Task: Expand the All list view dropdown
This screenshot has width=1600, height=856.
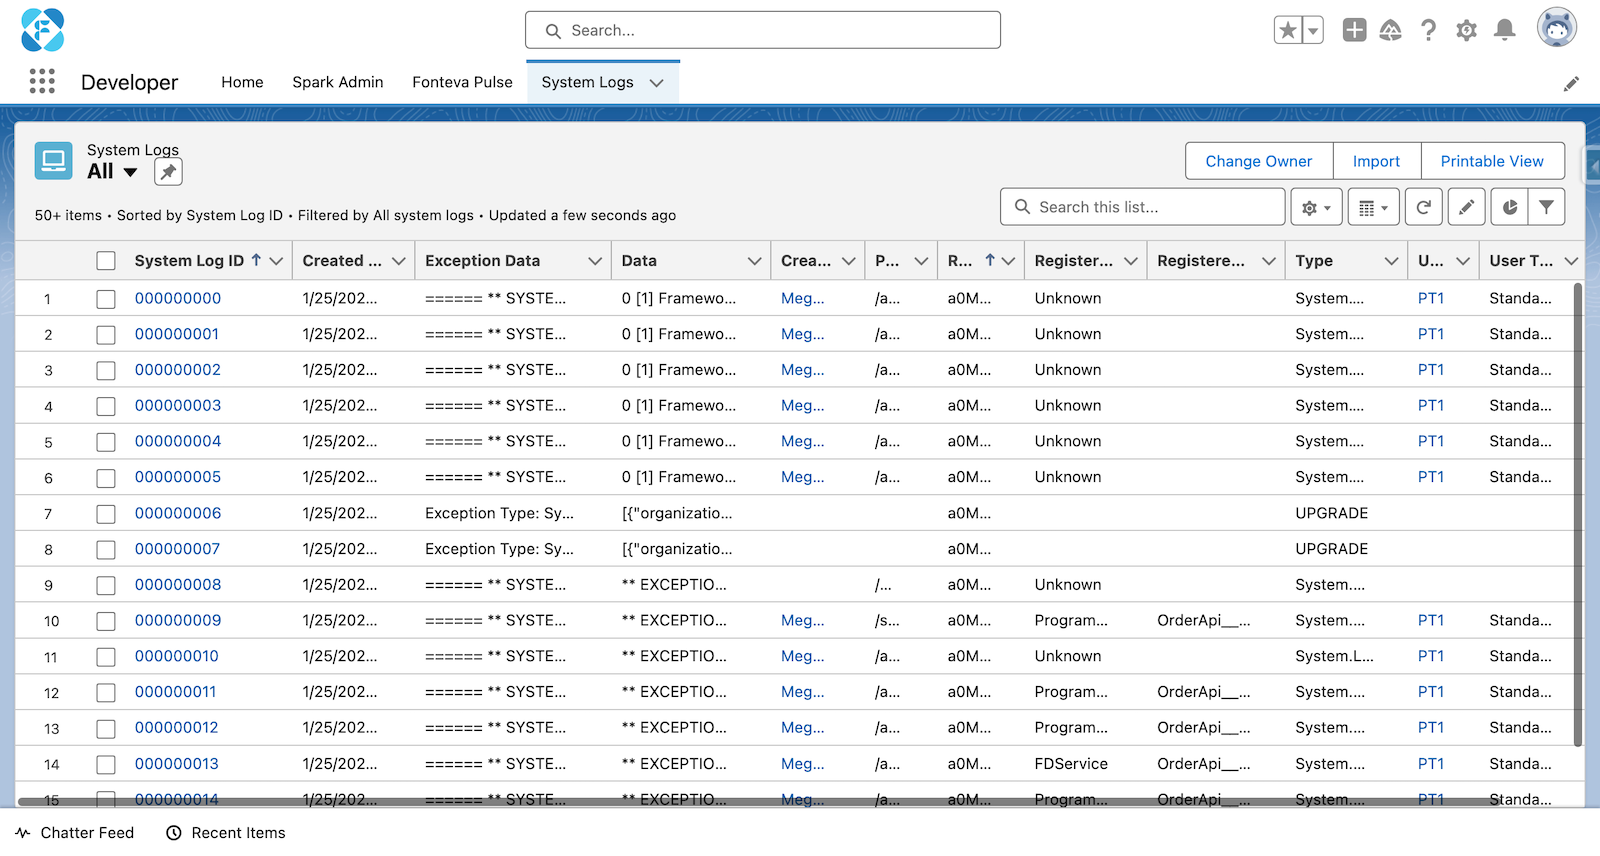Action: click(130, 172)
